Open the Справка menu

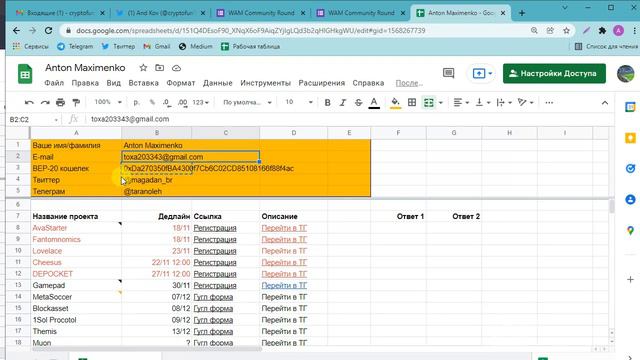point(368,83)
